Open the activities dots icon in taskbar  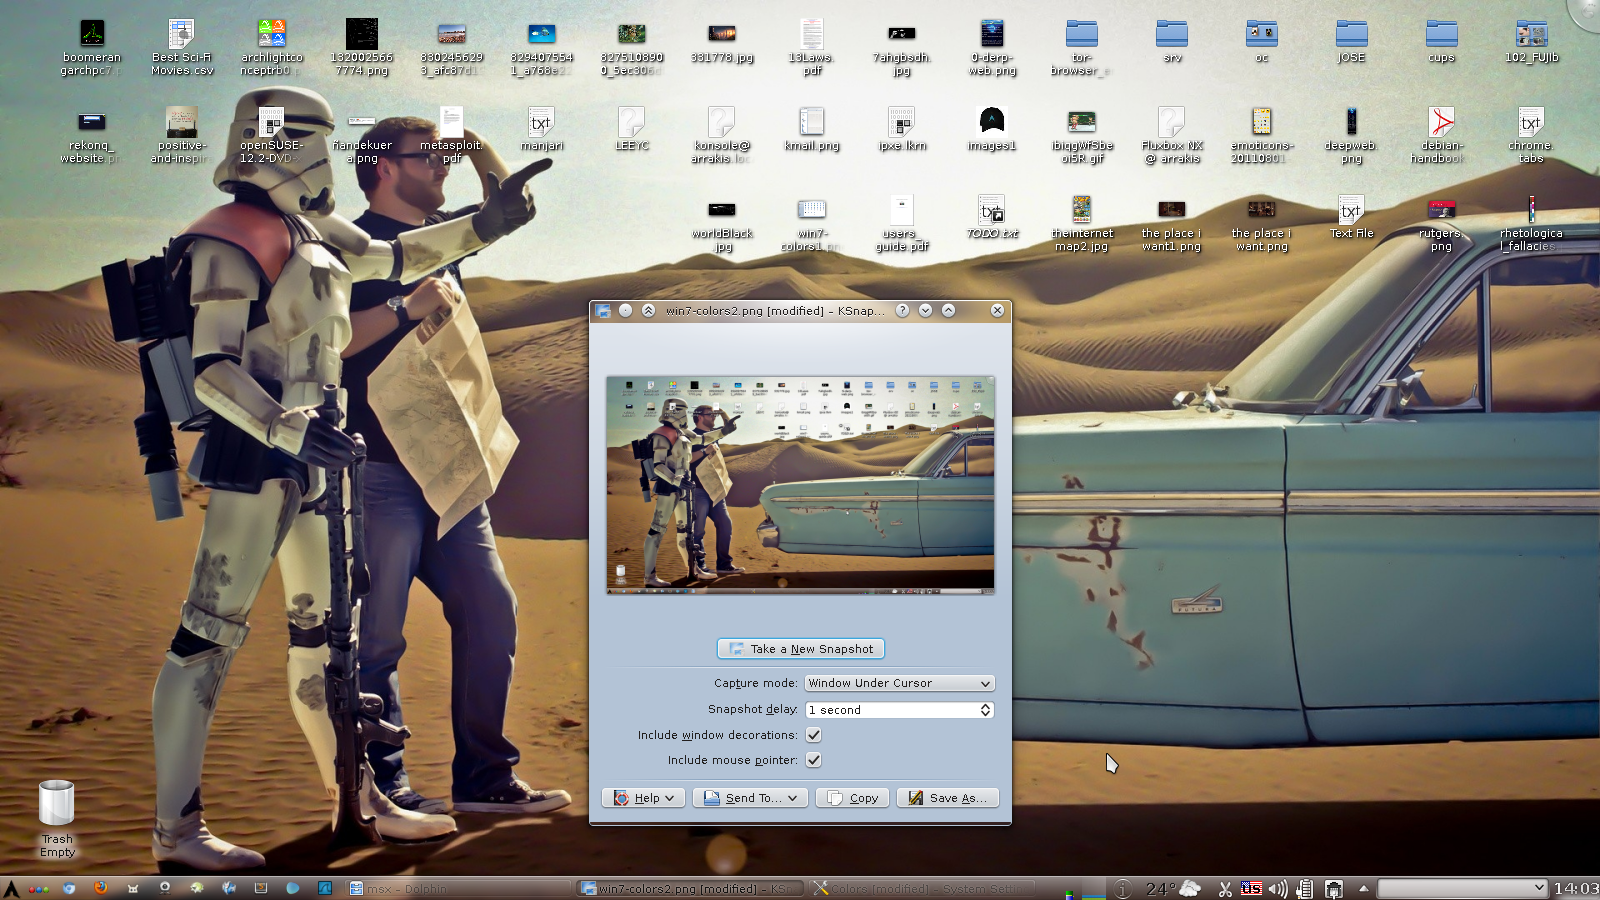coord(38,889)
